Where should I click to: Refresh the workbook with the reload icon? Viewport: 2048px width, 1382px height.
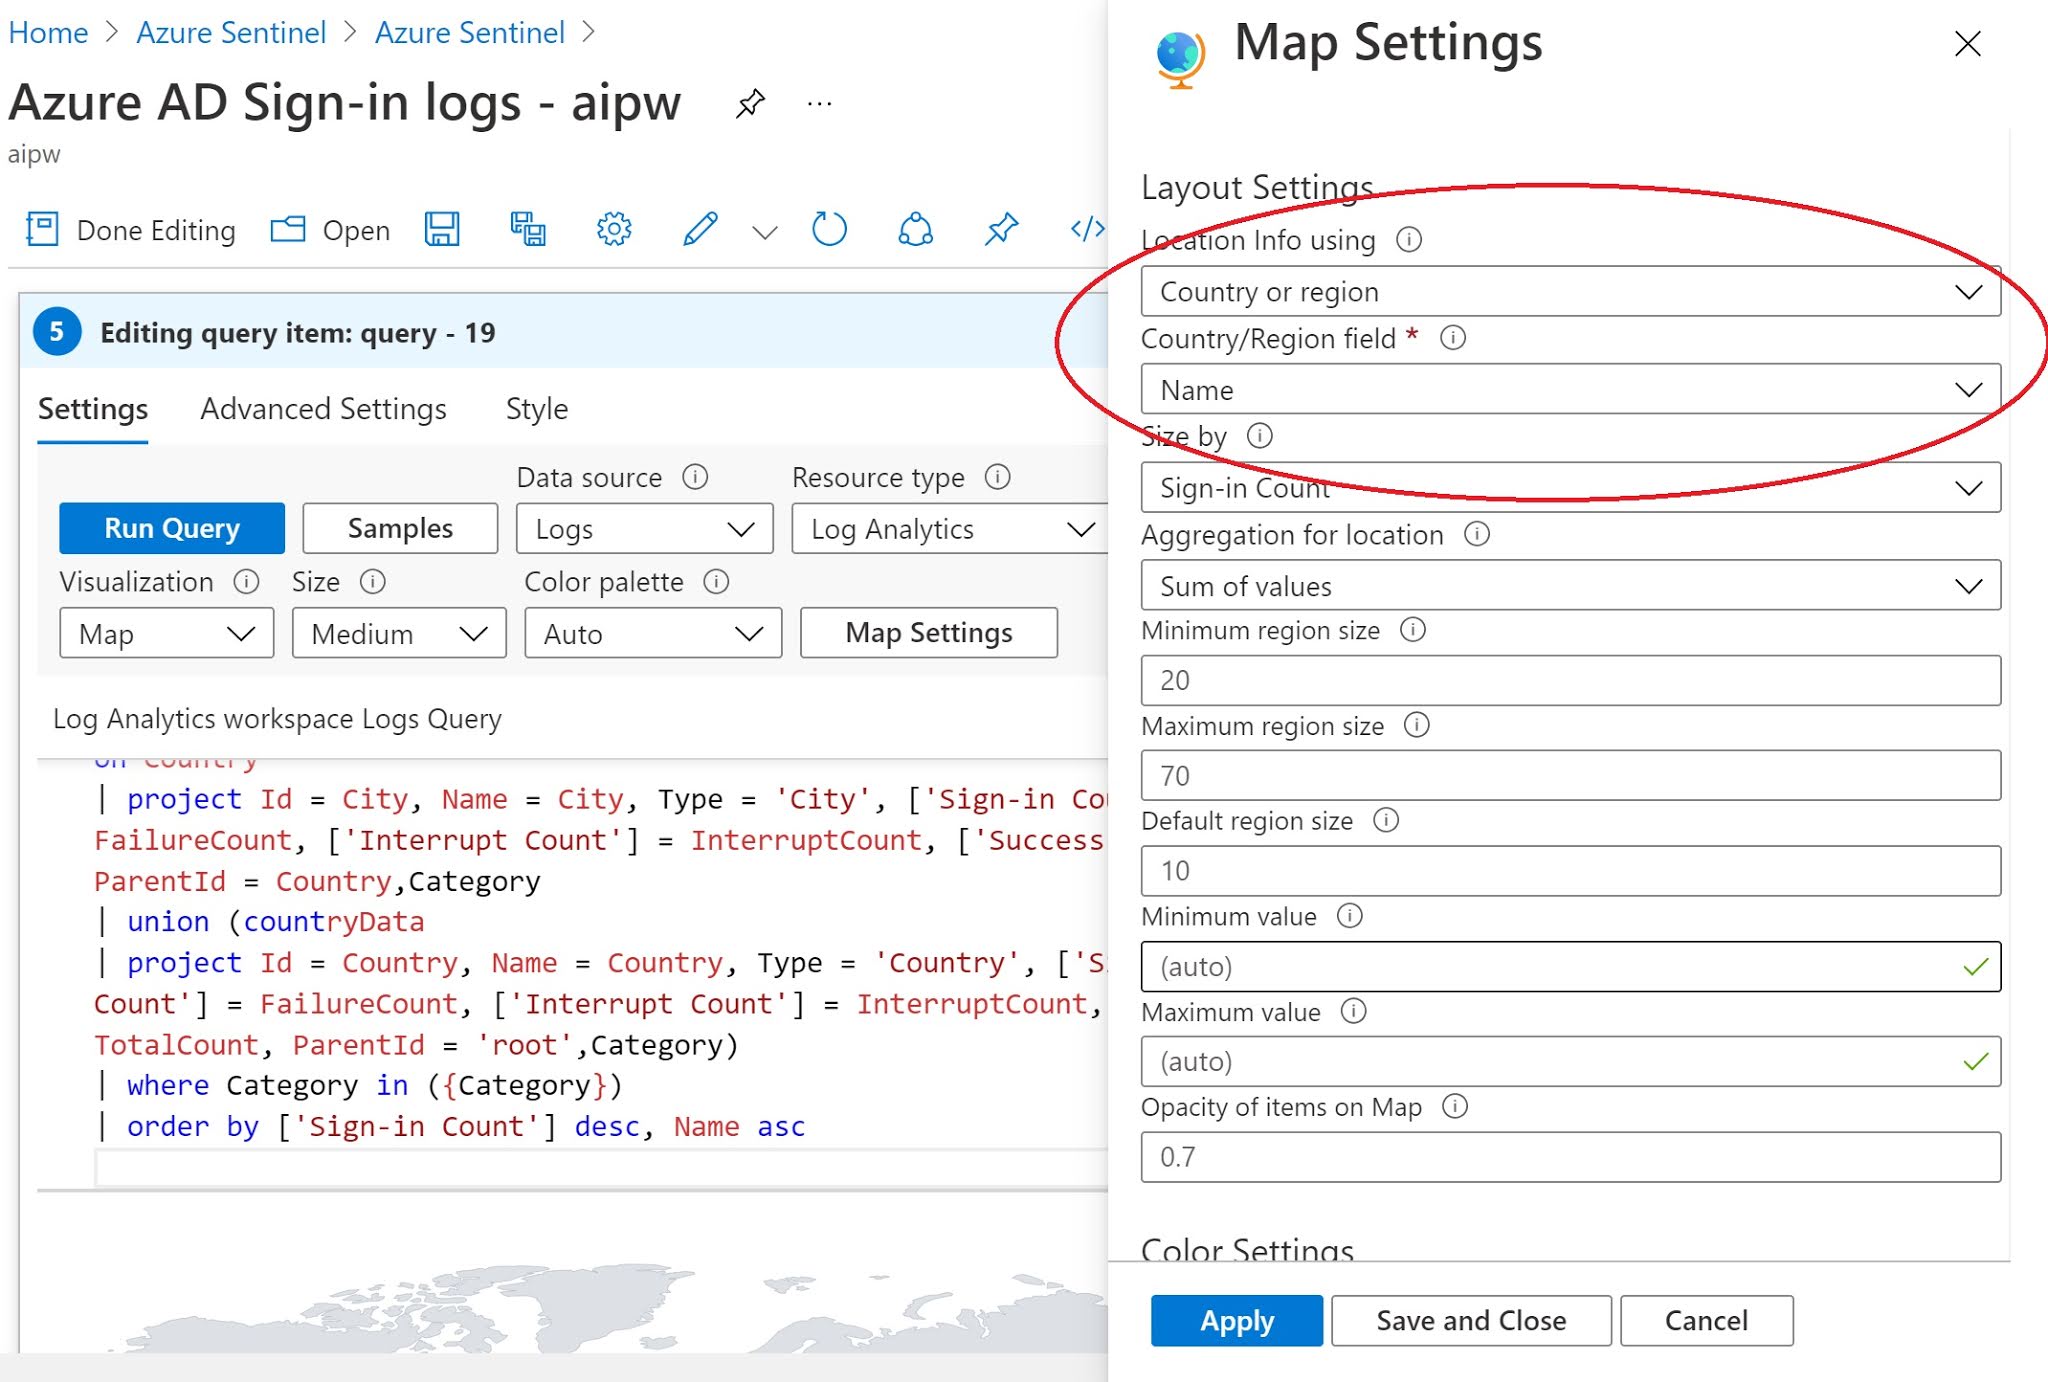pyautogui.click(x=828, y=229)
